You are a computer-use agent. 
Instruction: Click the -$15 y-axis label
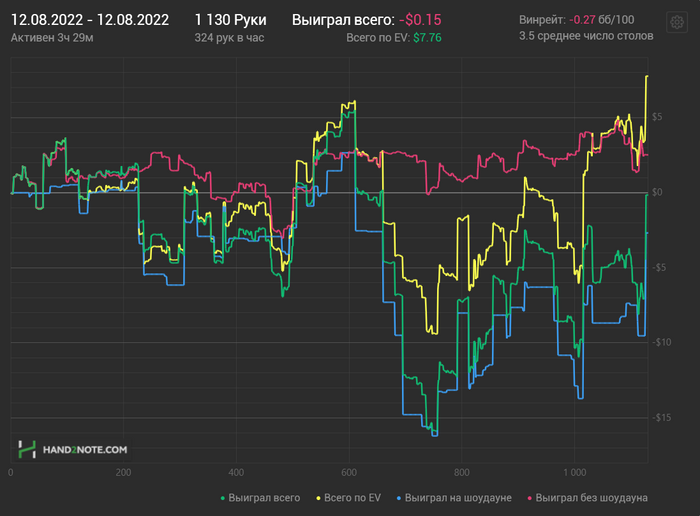click(x=662, y=418)
